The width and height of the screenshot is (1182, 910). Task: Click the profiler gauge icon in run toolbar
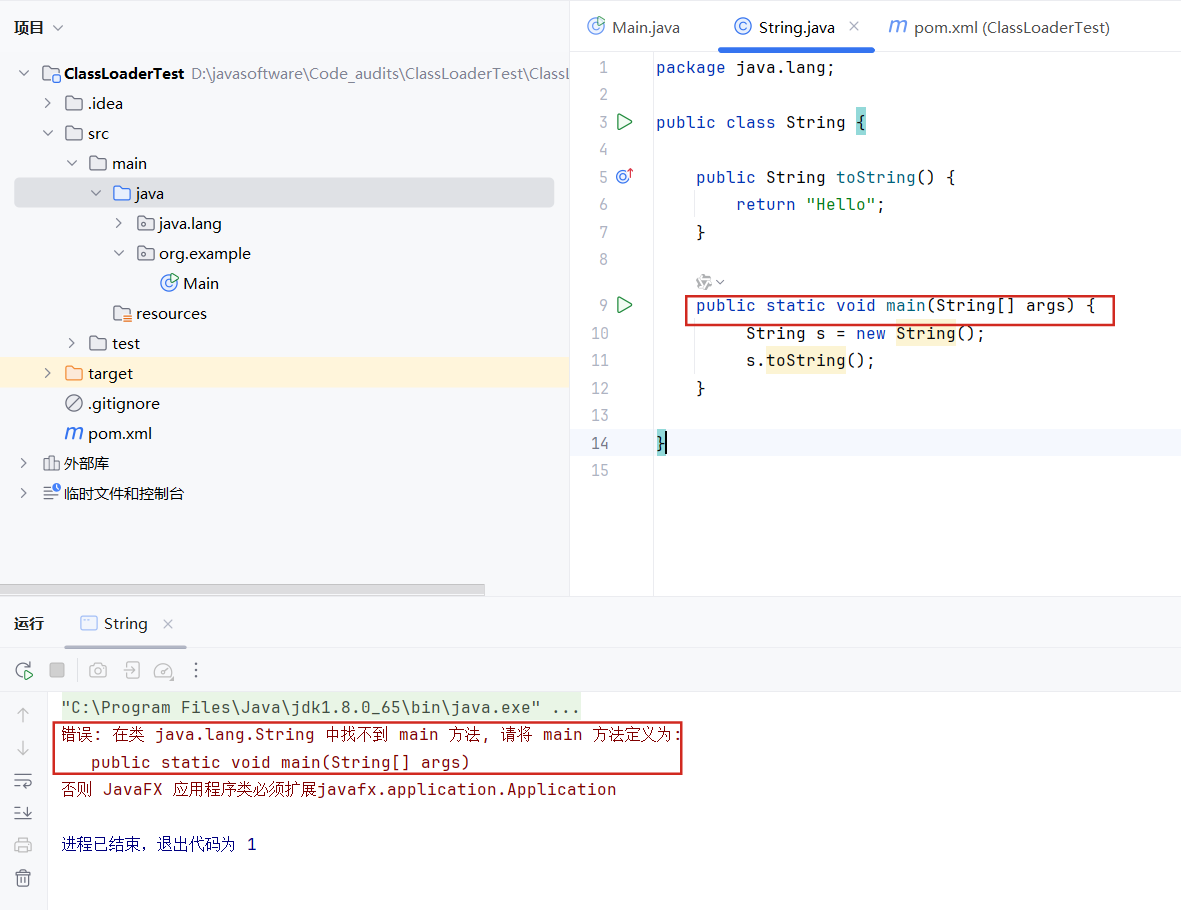(x=164, y=670)
